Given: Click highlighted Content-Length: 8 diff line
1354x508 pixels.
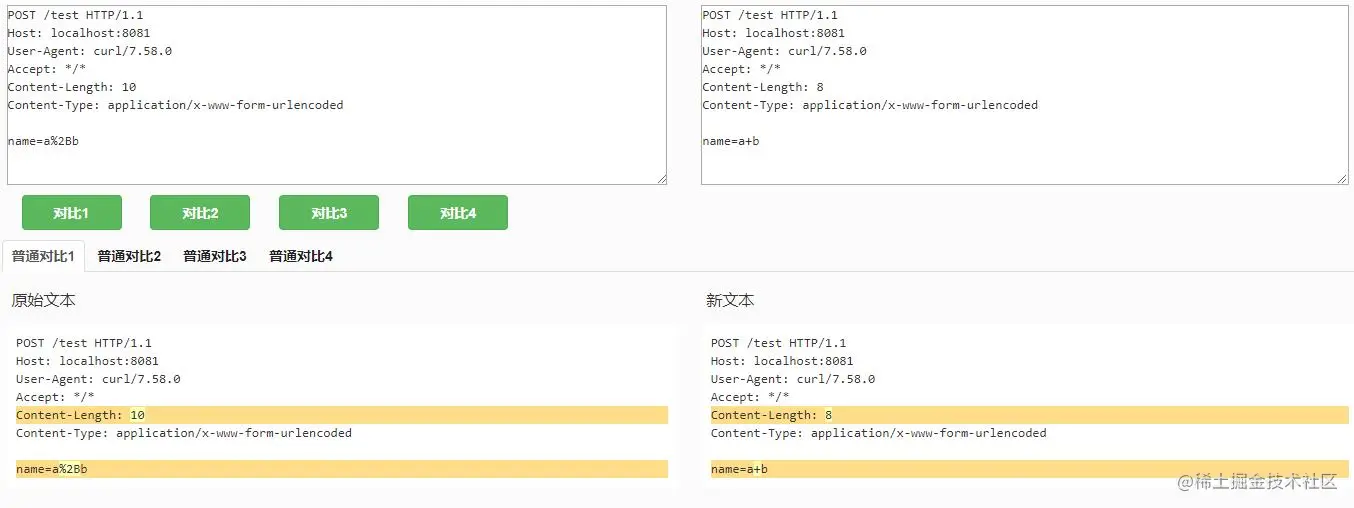Looking at the screenshot, I should (1029, 415).
